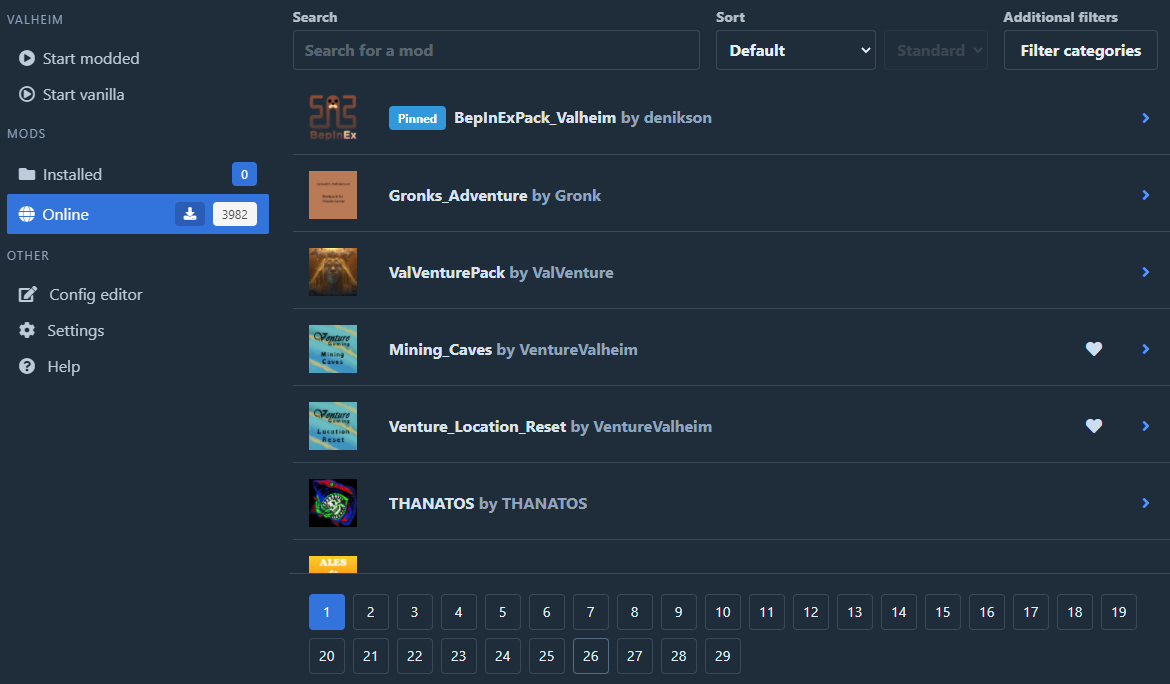Expand the Mining_Caves row chevron

[x=1145, y=349]
